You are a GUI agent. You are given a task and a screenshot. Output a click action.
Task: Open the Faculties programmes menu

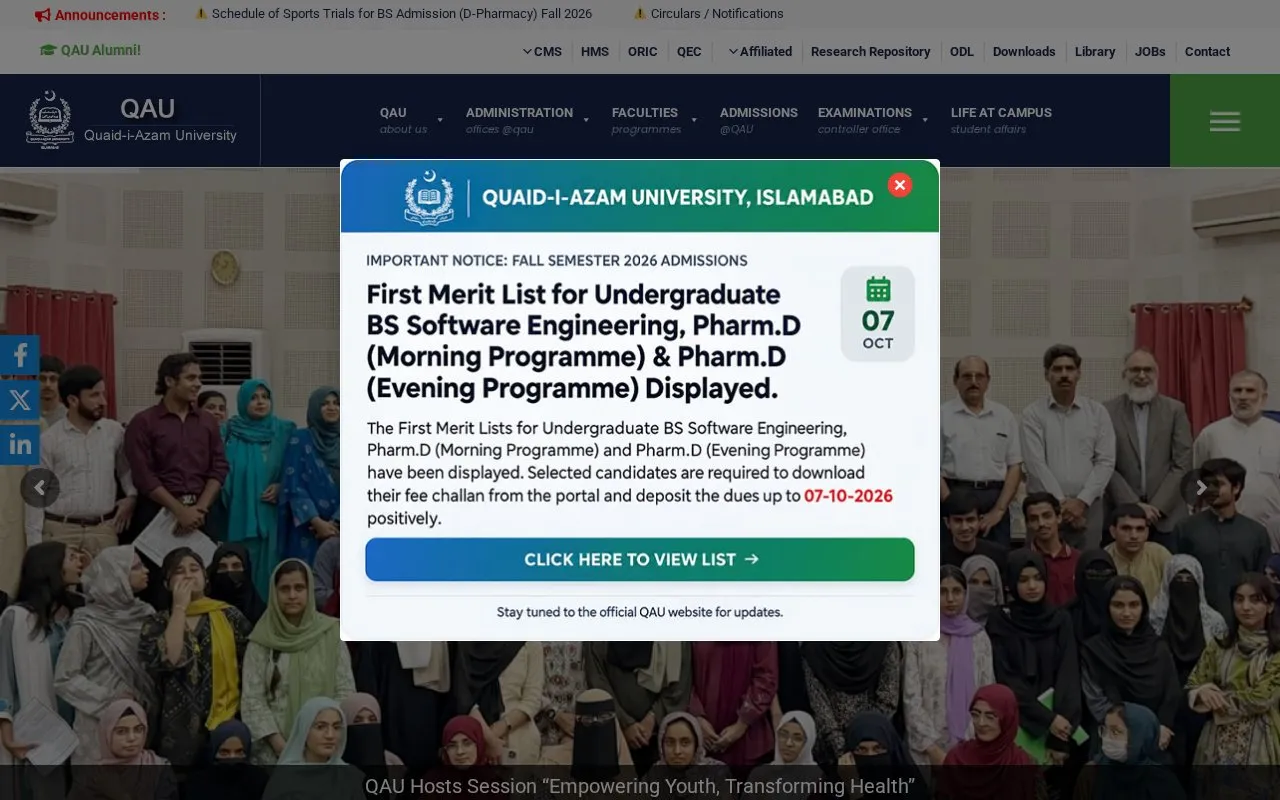coord(654,120)
